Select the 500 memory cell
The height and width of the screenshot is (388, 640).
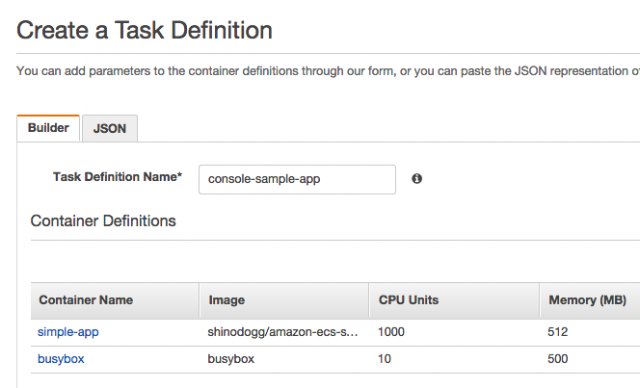(558, 359)
